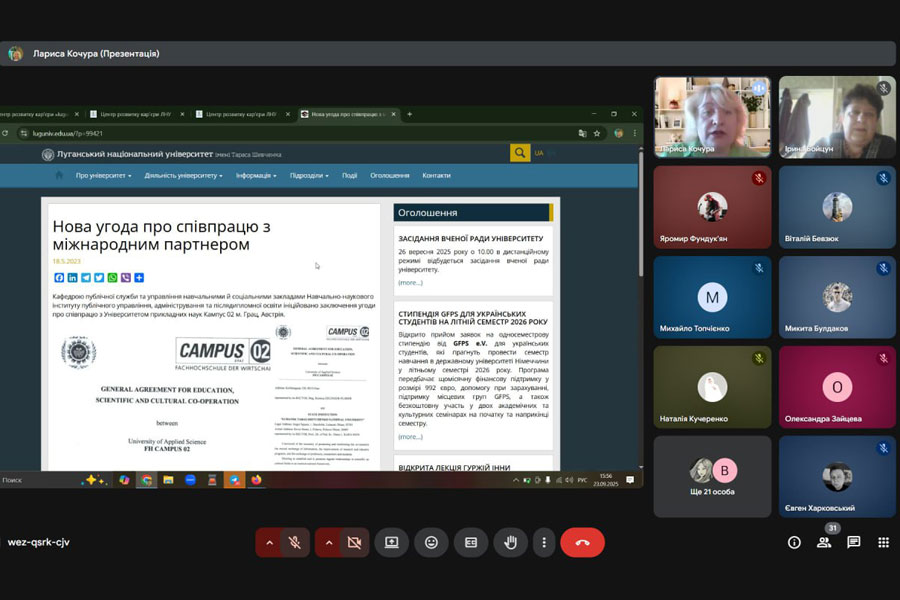Click the present screen icon

(x=391, y=542)
